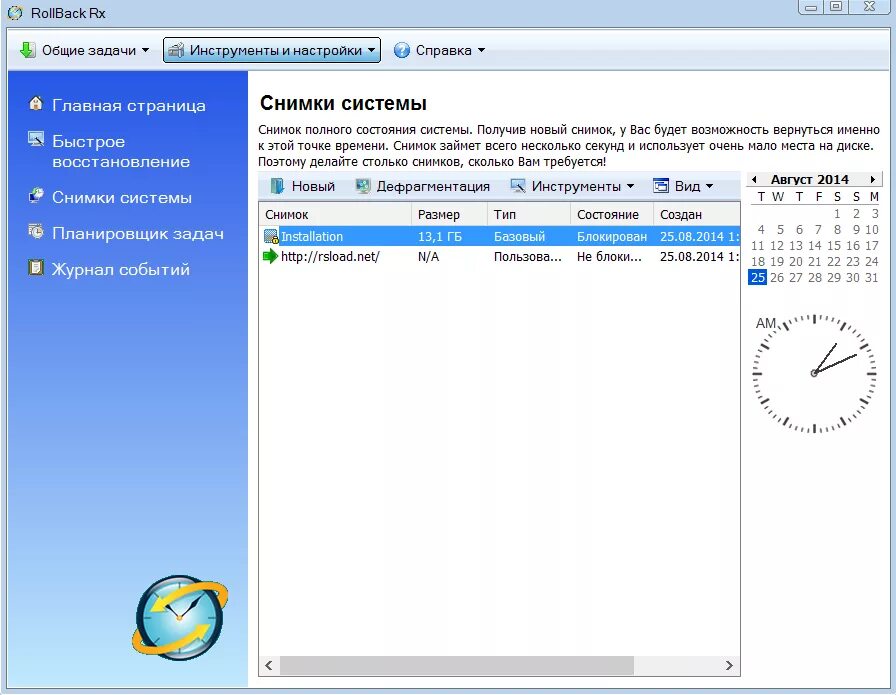Select day 10 in the calendar
The height and width of the screenshot is (695, 896).
tap(871, 230)
